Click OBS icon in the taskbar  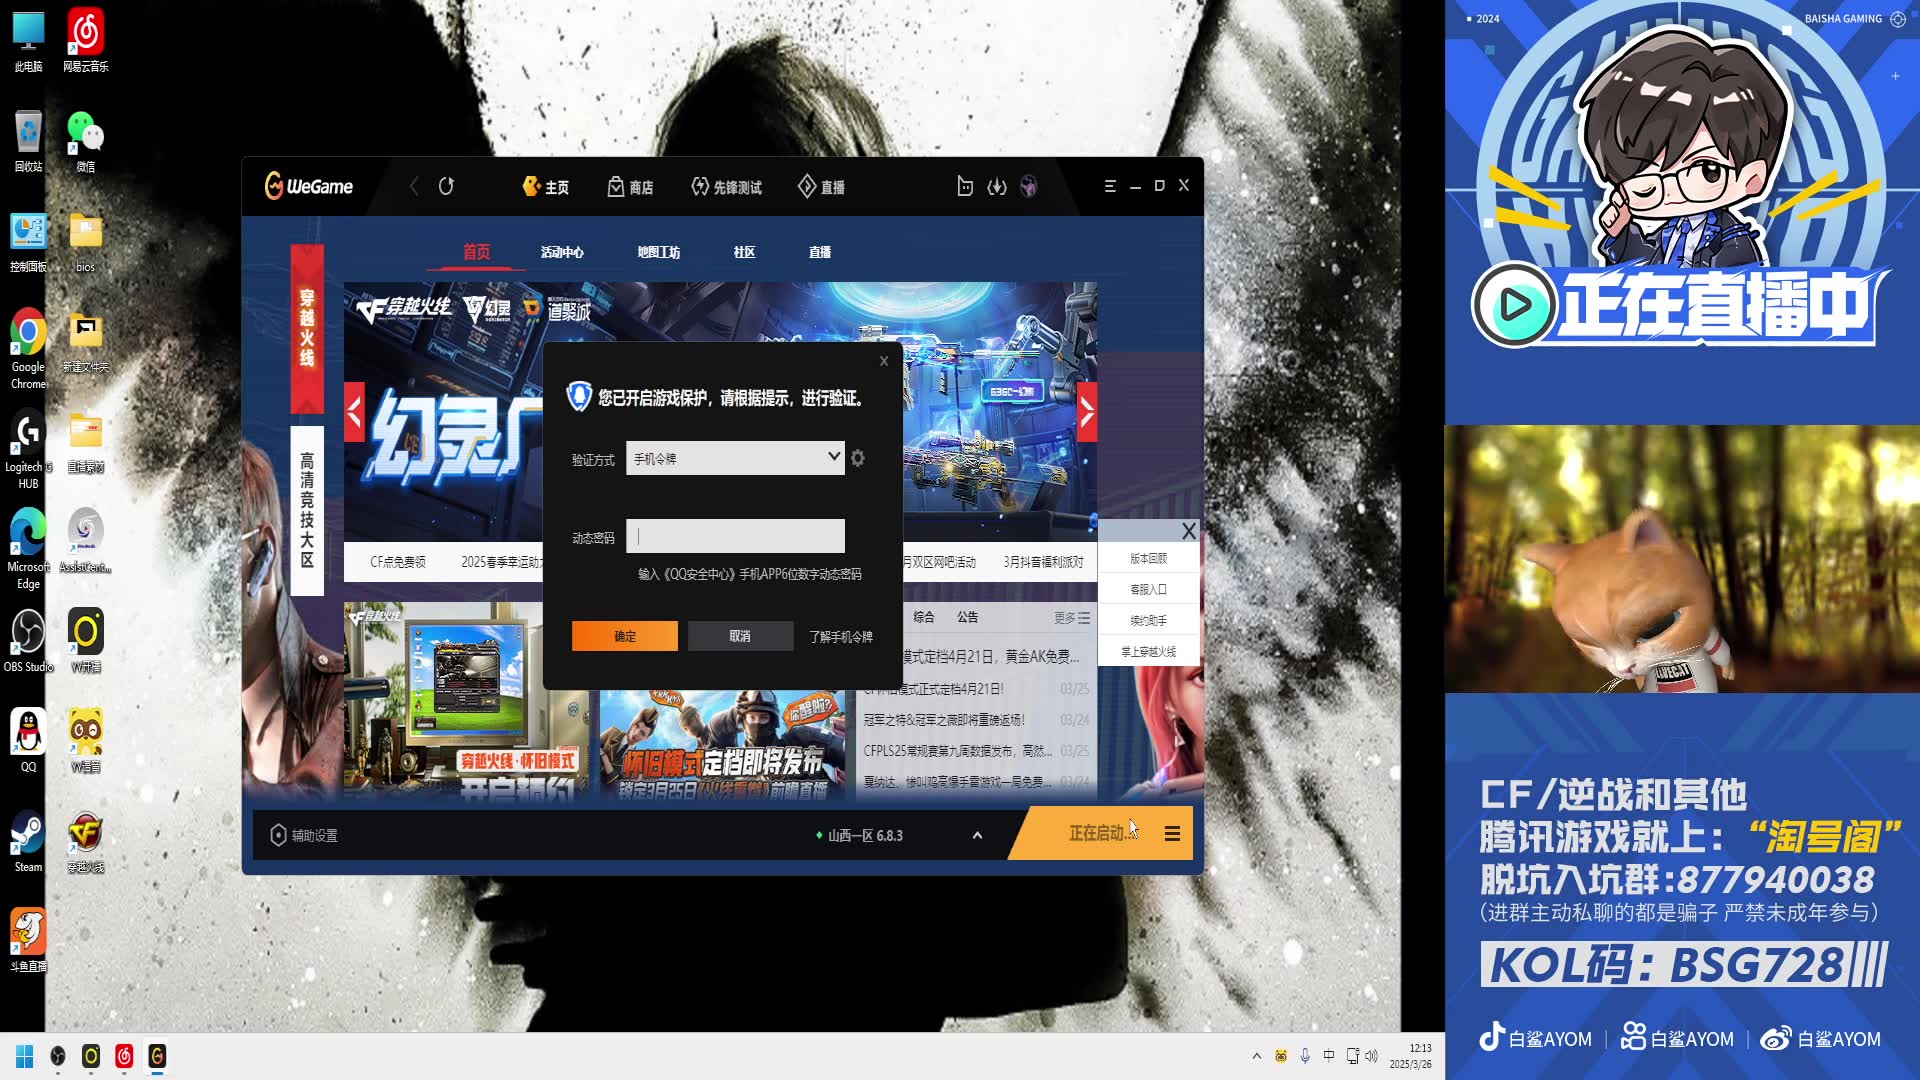(58, 1056)
